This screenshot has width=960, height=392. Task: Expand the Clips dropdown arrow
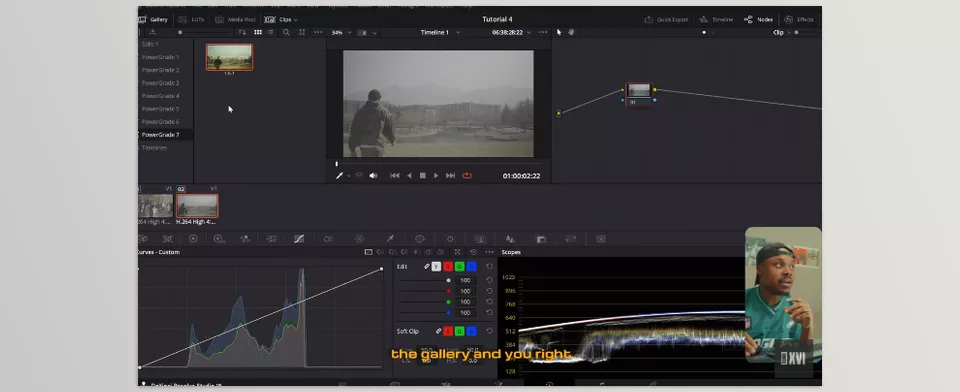tap(296, 20)
